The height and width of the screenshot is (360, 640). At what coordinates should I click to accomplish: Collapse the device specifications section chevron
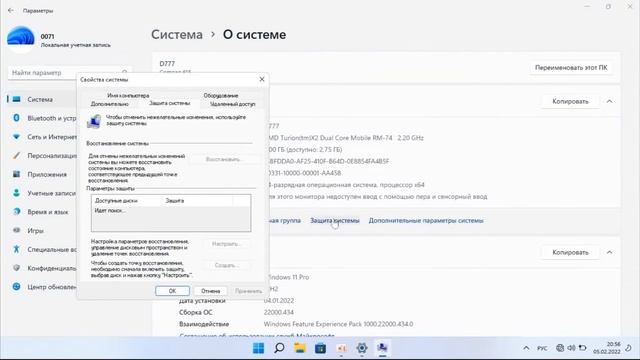(609, 101)
